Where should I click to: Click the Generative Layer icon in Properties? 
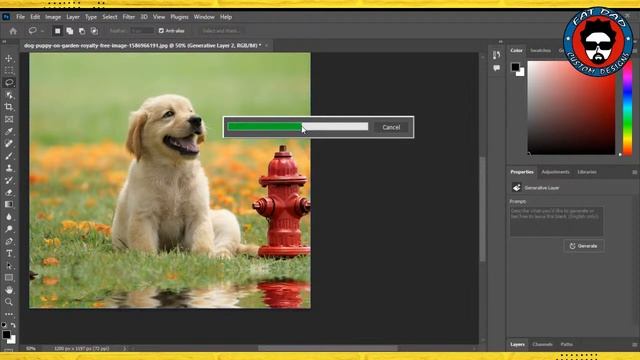pyautogui.click(x=516, y=187)
